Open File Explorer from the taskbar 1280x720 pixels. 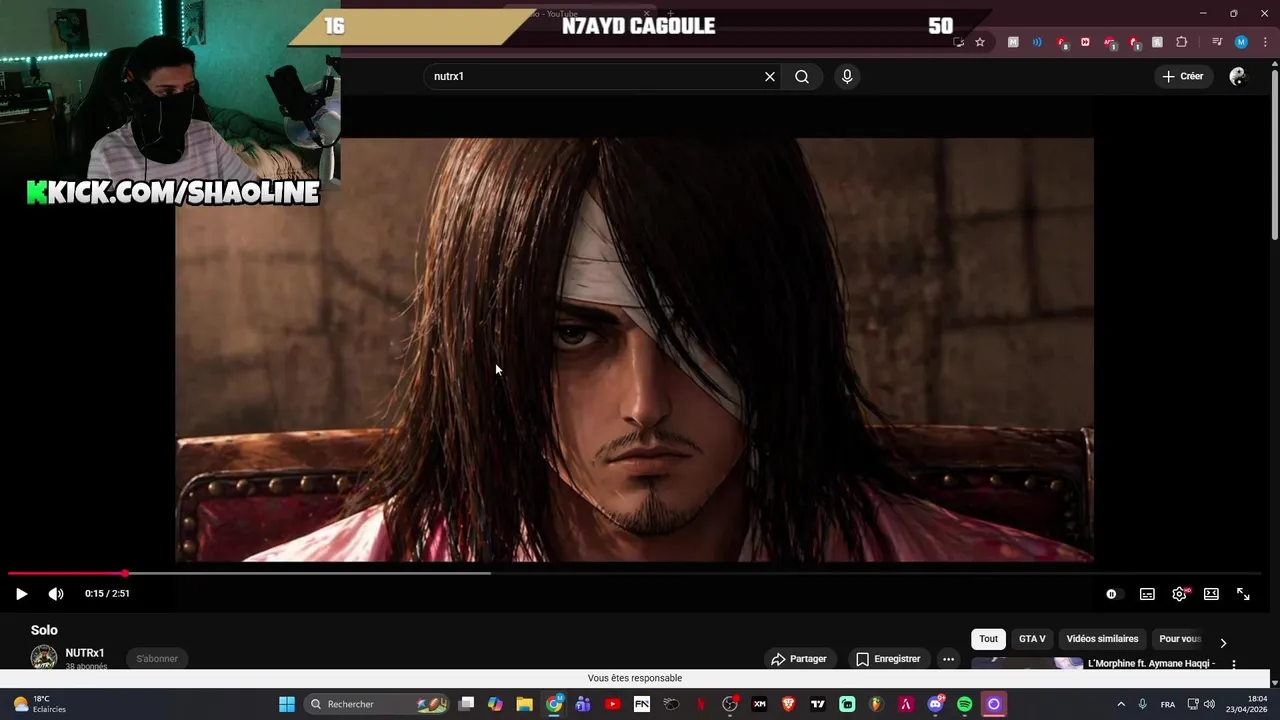(x=524, y=704)
